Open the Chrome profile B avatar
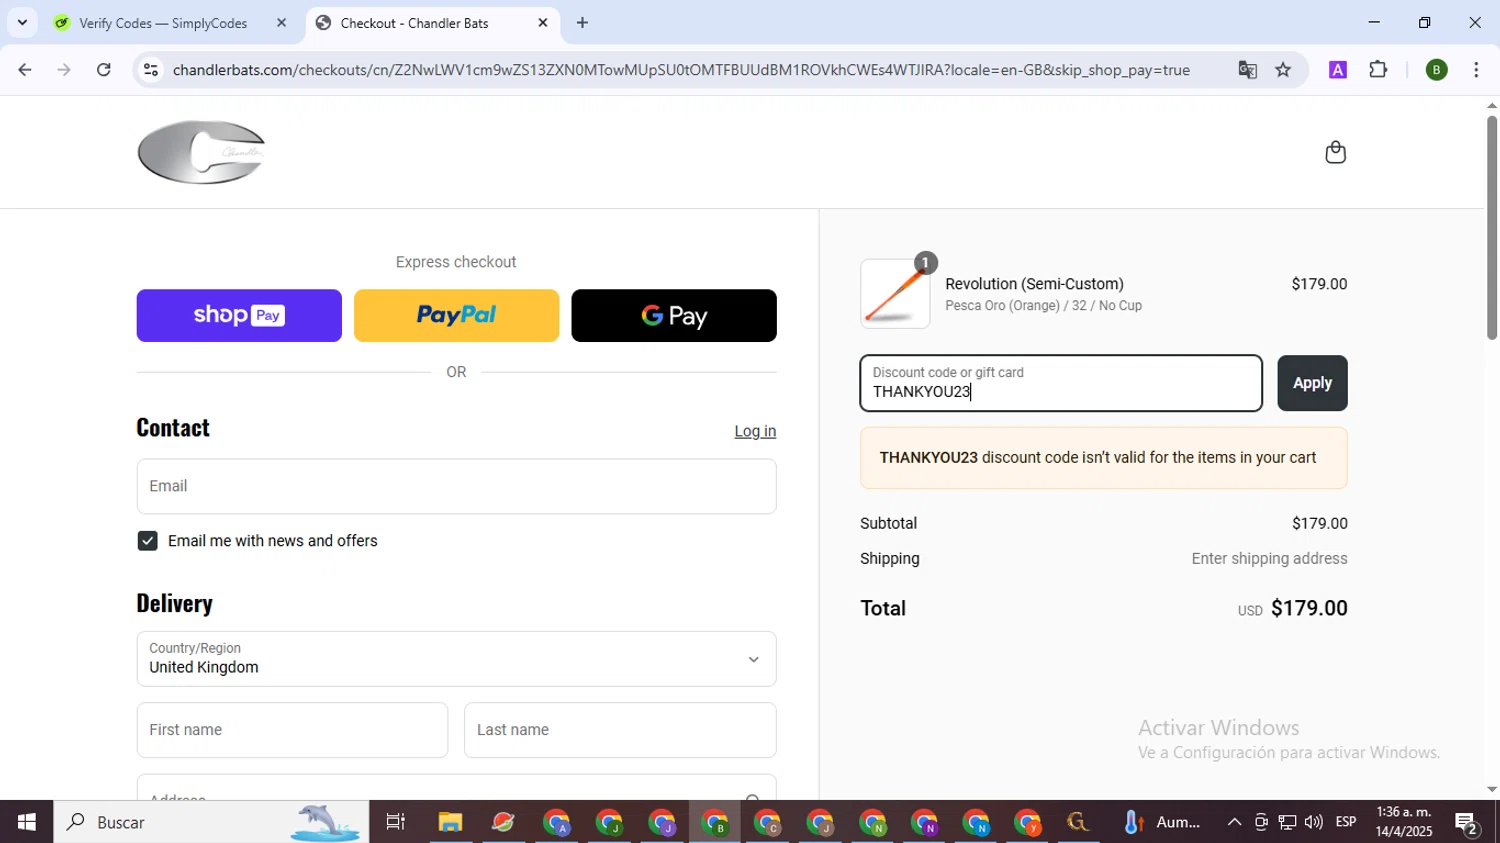 [1436, 70]
